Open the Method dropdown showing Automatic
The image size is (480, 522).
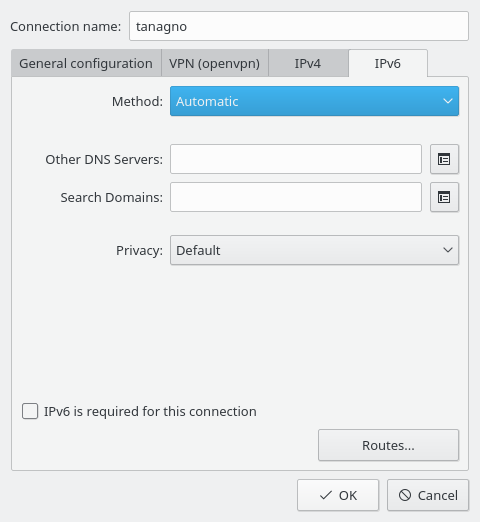(314, 101)
